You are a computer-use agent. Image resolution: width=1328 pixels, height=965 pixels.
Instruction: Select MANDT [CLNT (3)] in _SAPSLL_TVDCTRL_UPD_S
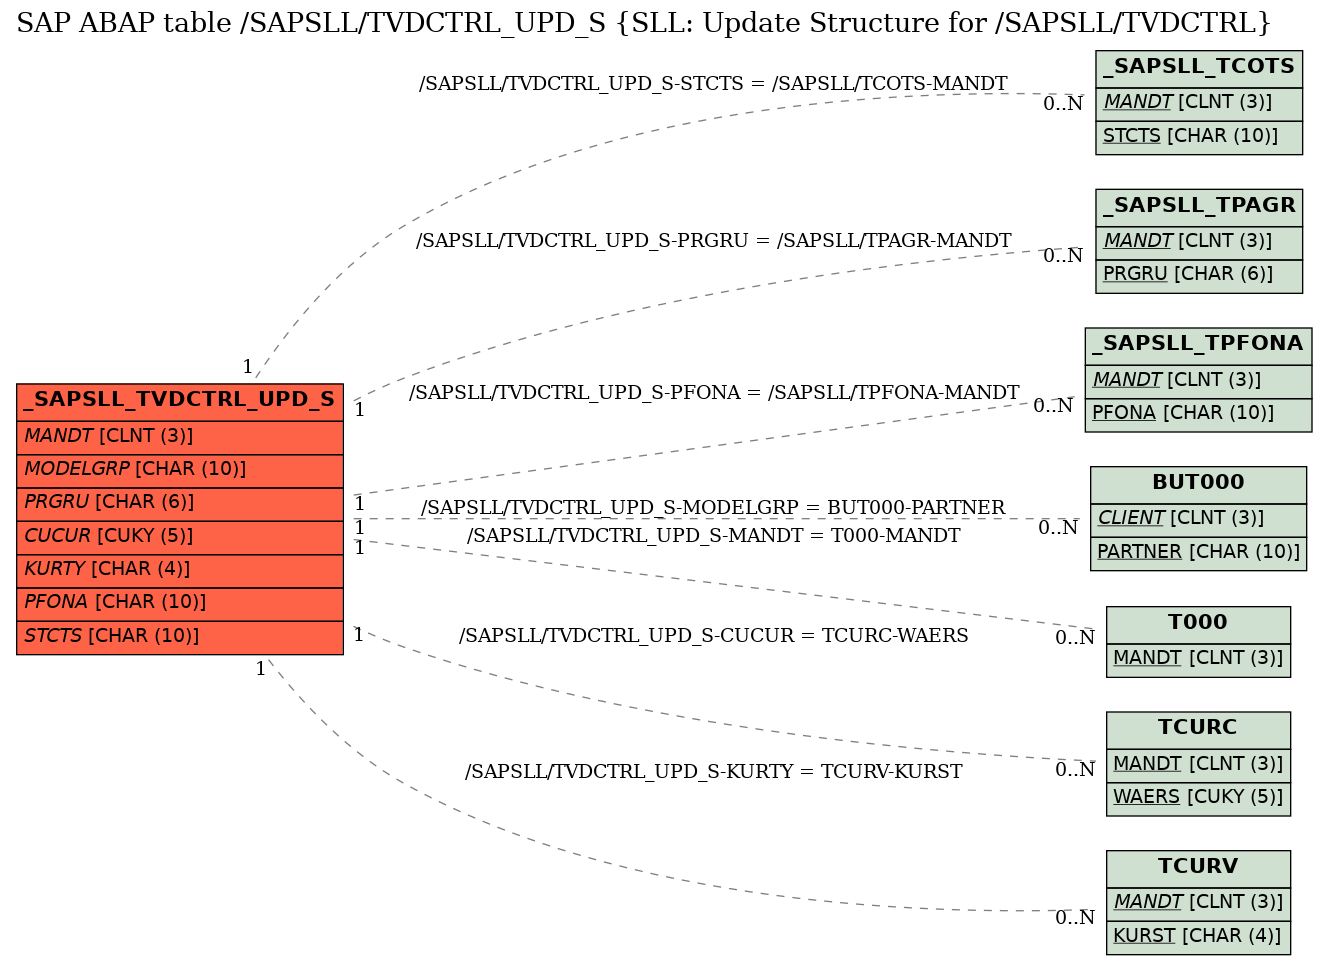click(x=180, y=436)
